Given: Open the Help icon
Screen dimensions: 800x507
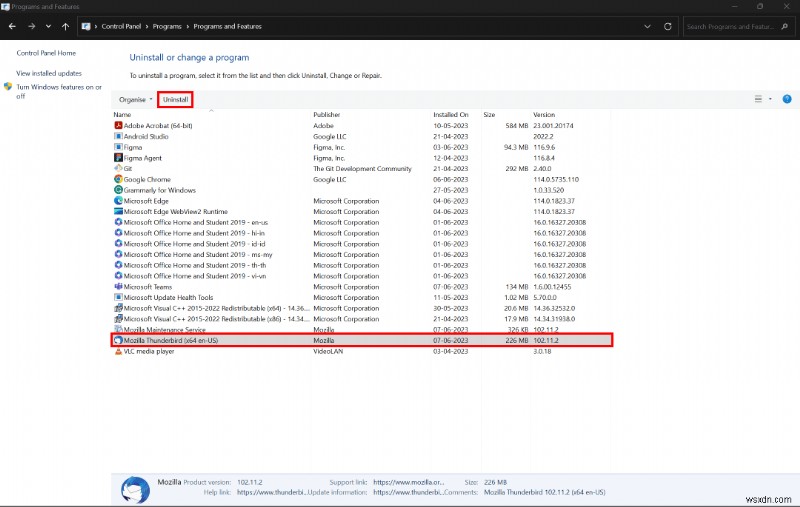Looking at the screenshot, I should [x=787, y=99].
